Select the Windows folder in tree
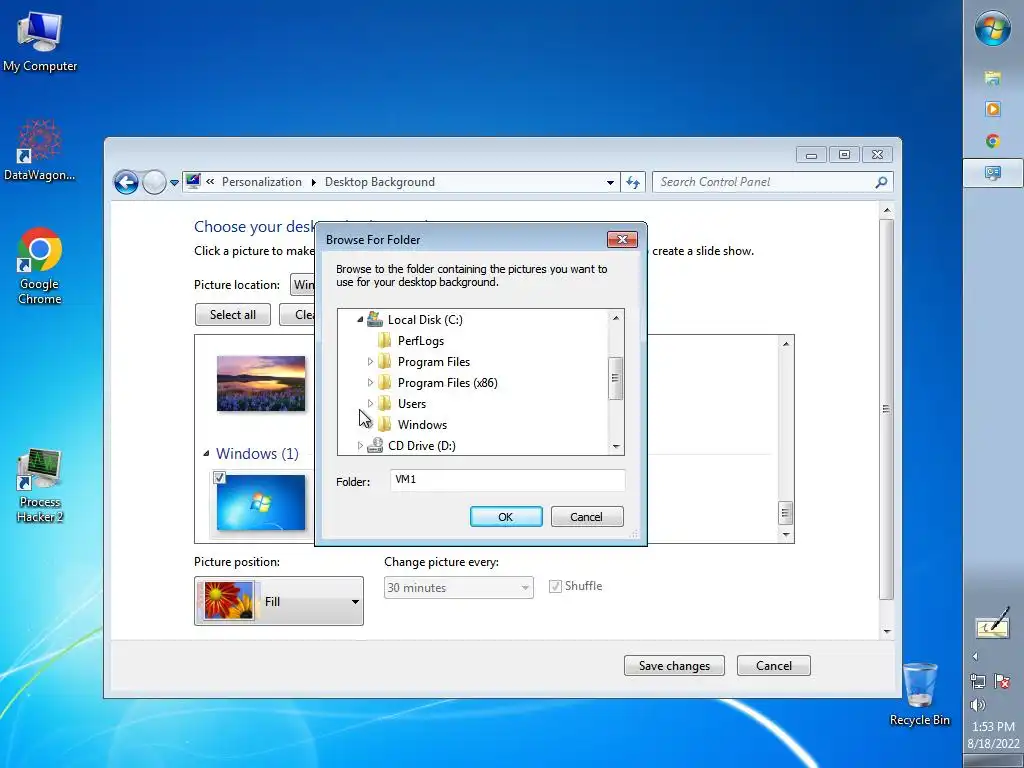1024x768 pixels. point(422,424)
